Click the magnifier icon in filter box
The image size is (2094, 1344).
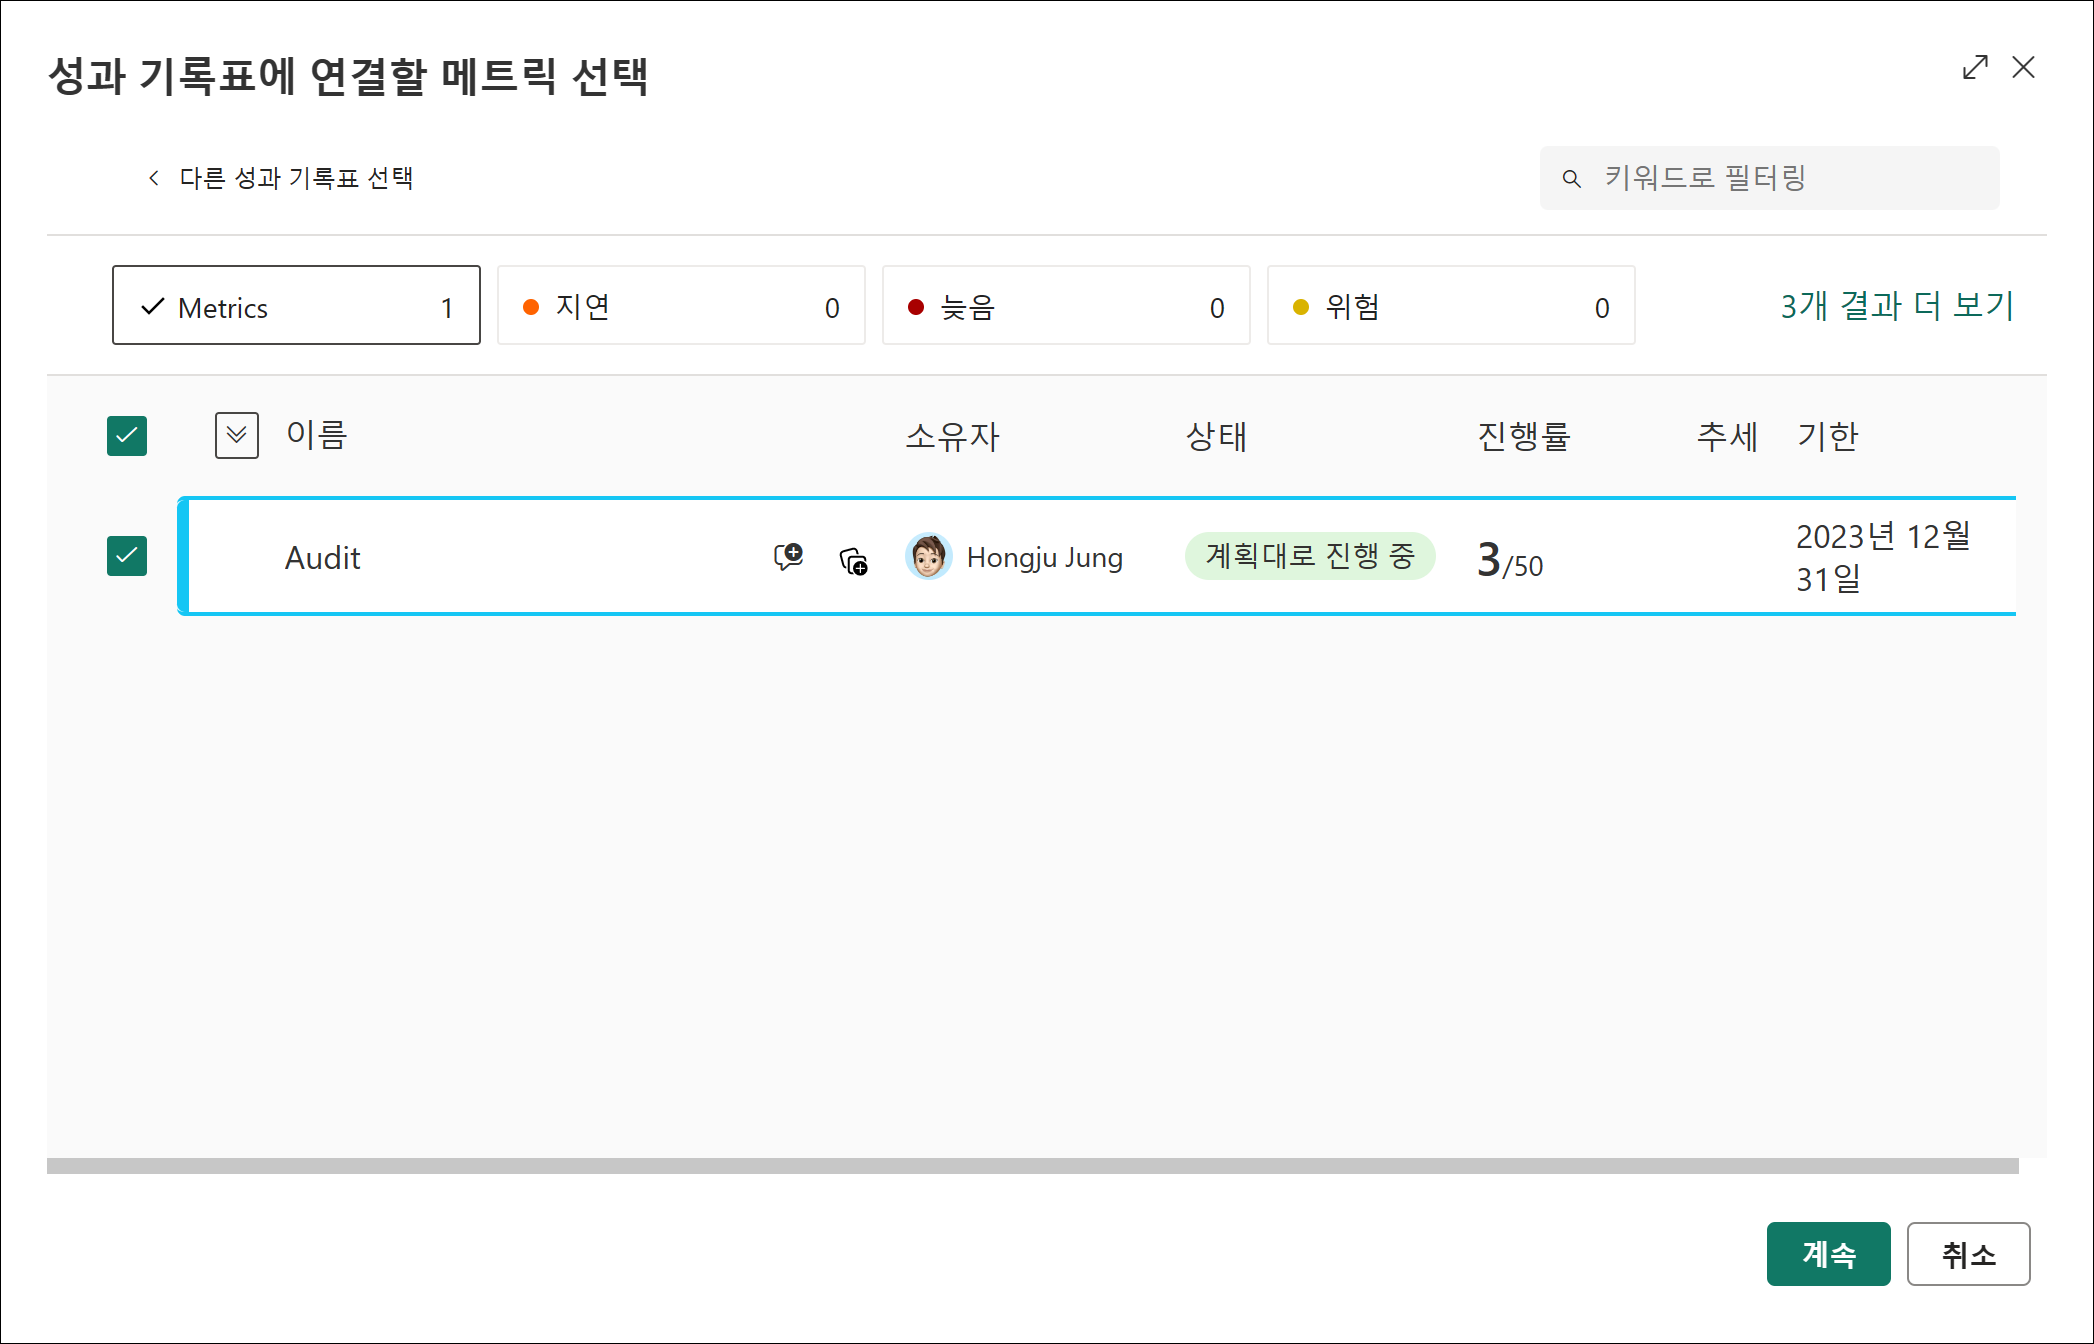[x=1571, y=179]
